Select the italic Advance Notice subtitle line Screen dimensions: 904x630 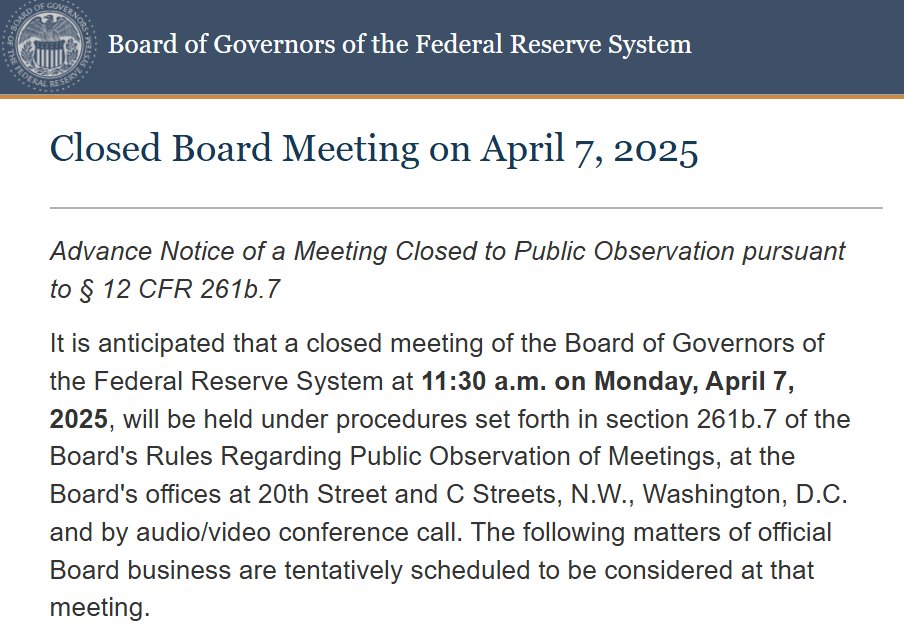[x=447, y=270]
